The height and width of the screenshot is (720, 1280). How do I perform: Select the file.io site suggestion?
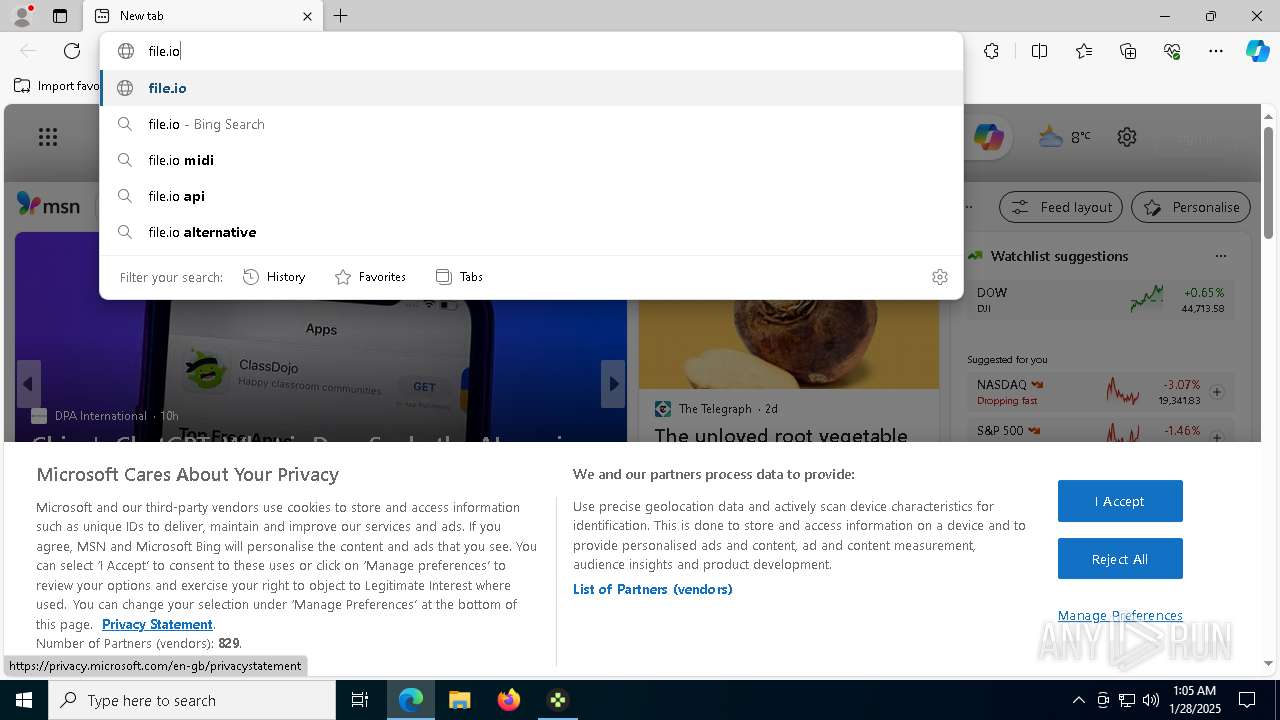(x=532, y=88)
